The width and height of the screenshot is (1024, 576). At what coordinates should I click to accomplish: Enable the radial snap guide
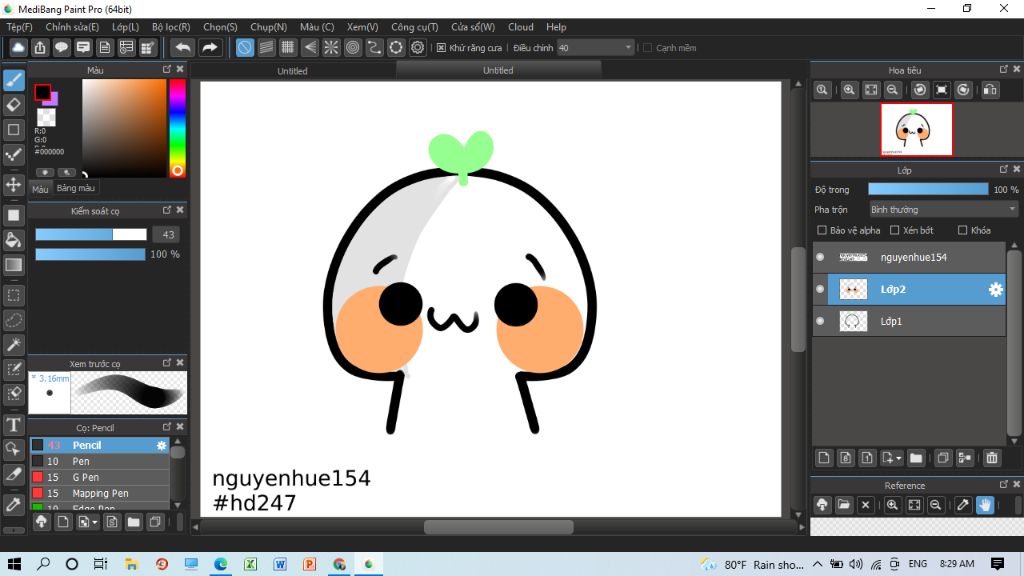click(331, 48)
